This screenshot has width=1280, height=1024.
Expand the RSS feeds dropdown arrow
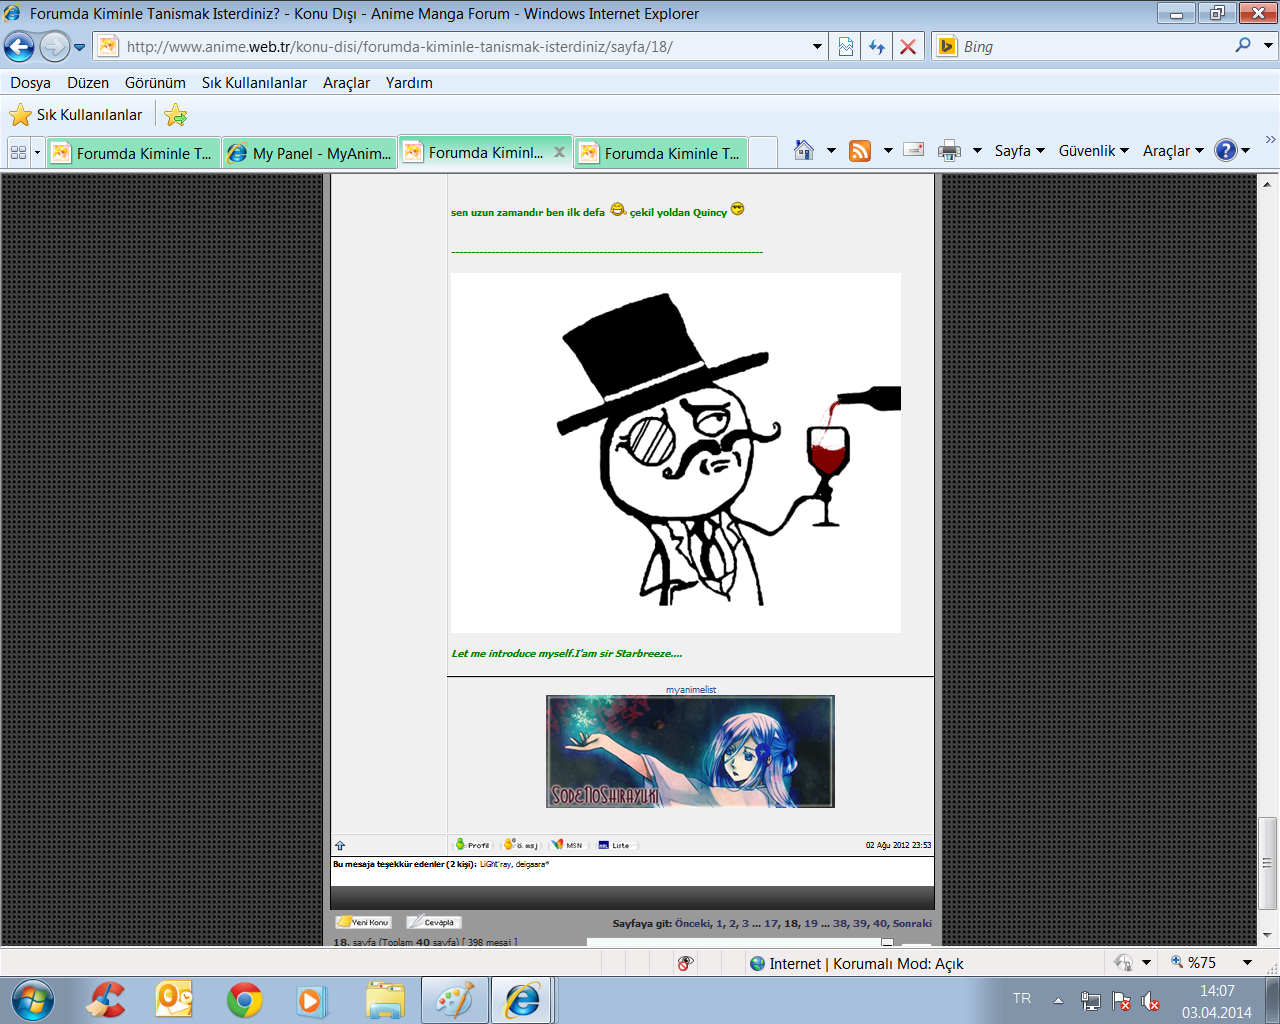click(888, 151)
